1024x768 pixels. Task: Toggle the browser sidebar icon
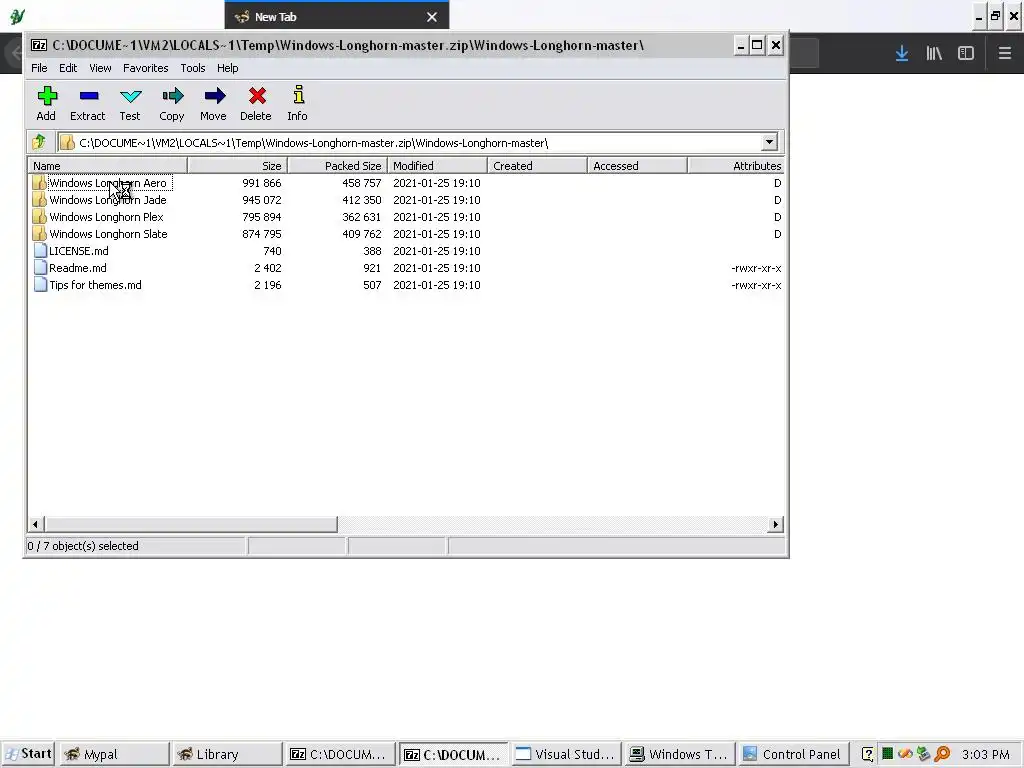(966, 53)
